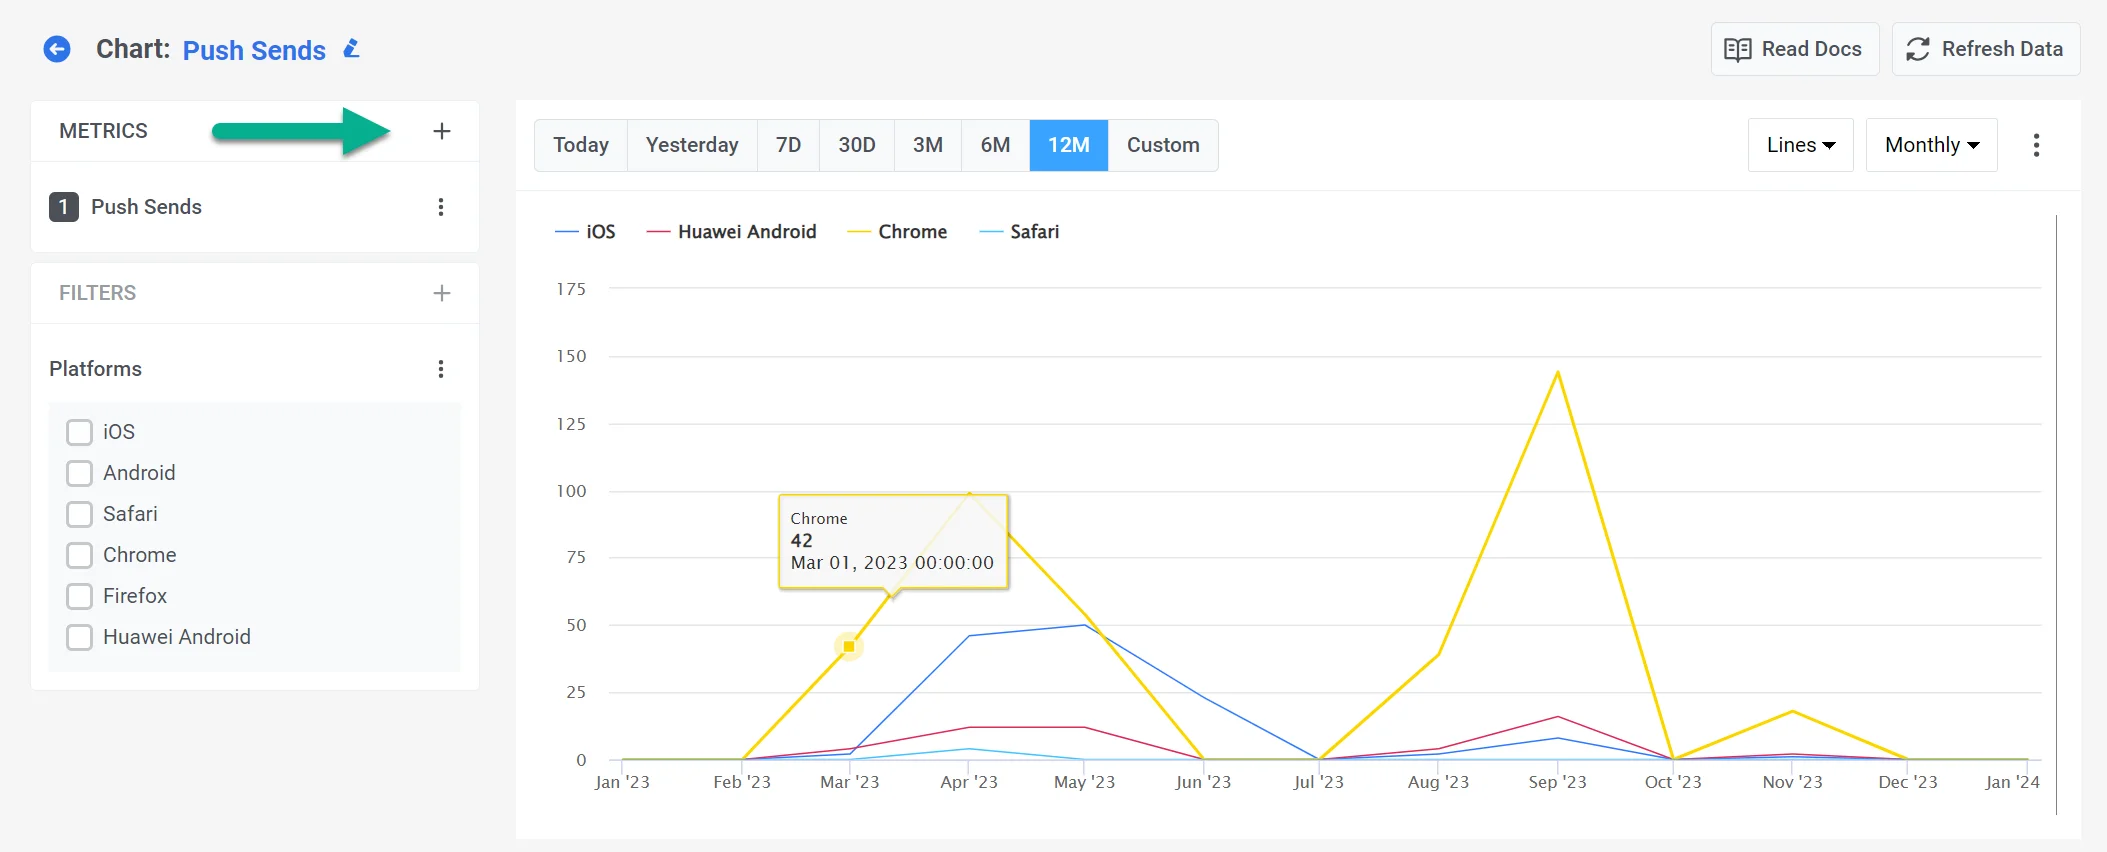Add a filter using the plus icon
This screenshot has height=852, width=2107.
(x=441, y=293)
